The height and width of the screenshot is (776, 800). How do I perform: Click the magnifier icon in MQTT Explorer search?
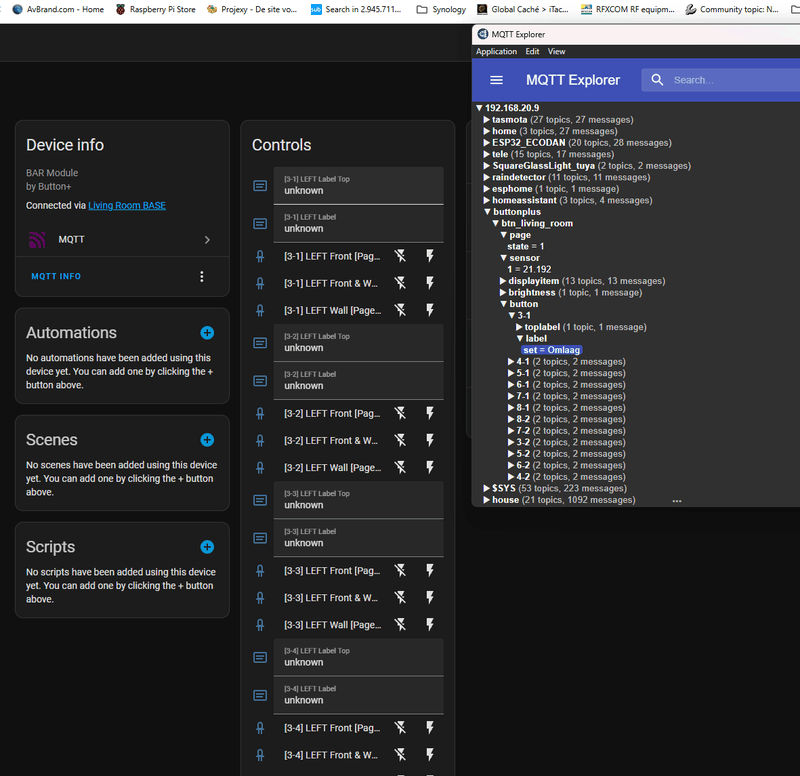click(657, 80)
